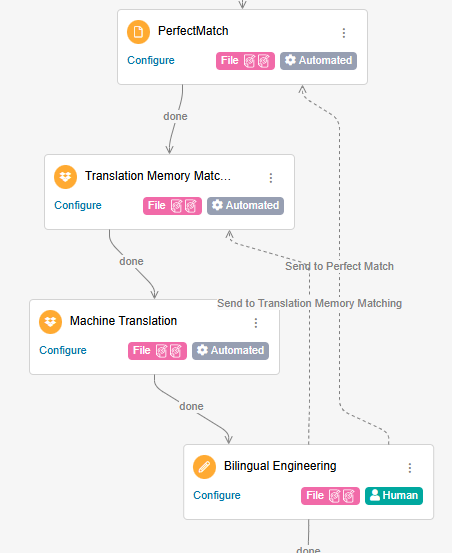This screenshot has height=553, width=452.
Task: Open Translation Memory Matching three-dot menu
Action: pos(271,178)
